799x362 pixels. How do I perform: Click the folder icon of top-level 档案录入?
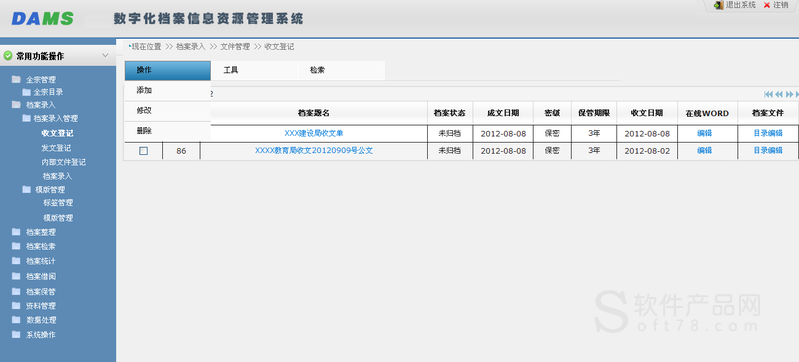(x=16, y=105)
